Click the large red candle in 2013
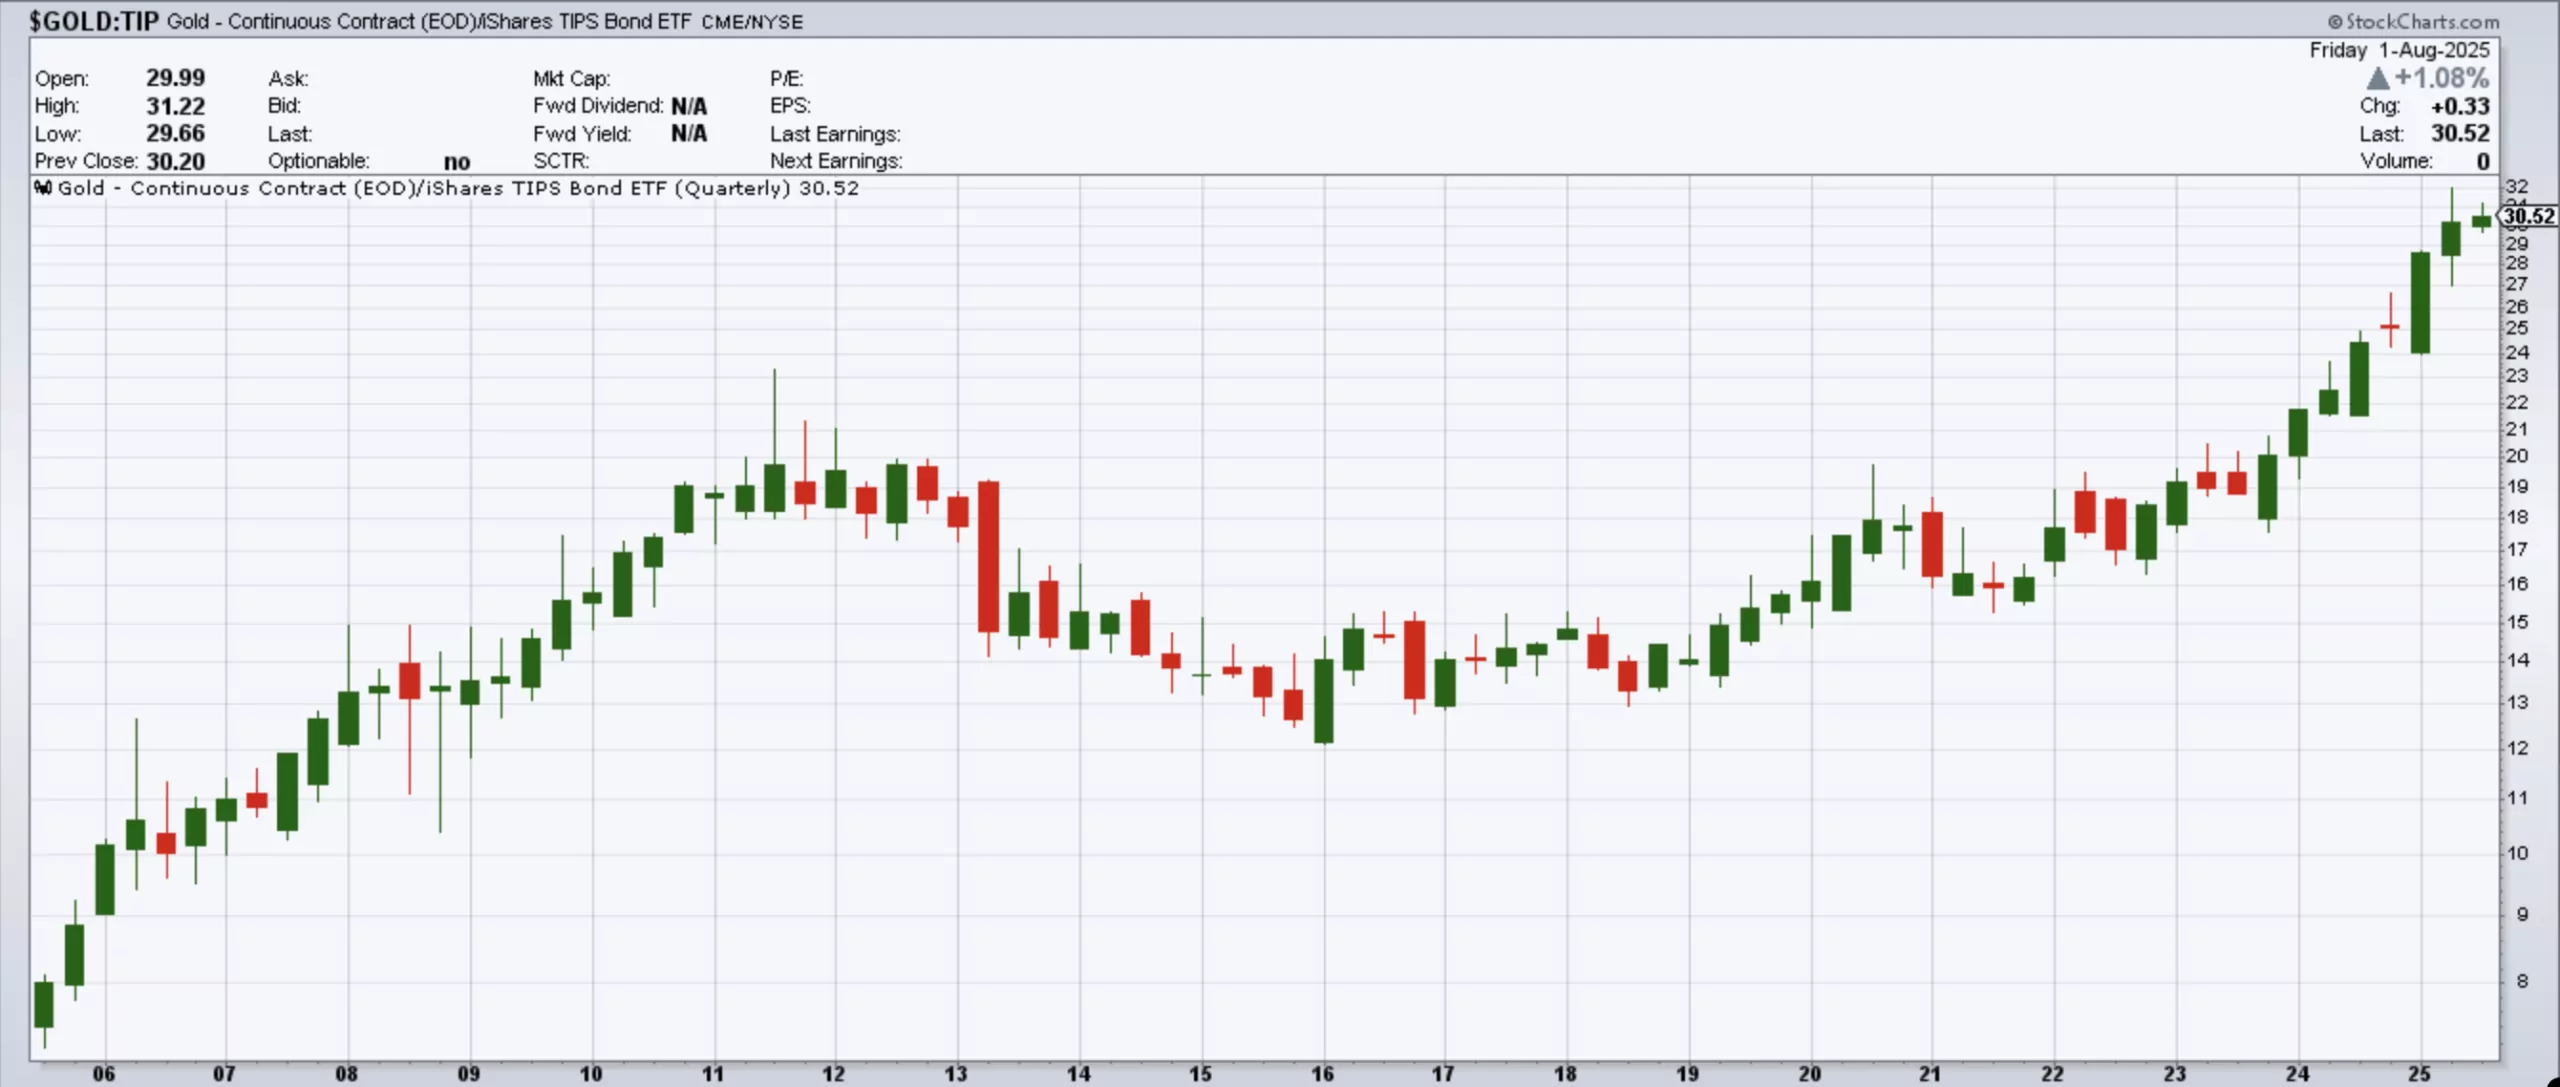This screenshot has width=2560, height=1087. [x=988, y=556]
